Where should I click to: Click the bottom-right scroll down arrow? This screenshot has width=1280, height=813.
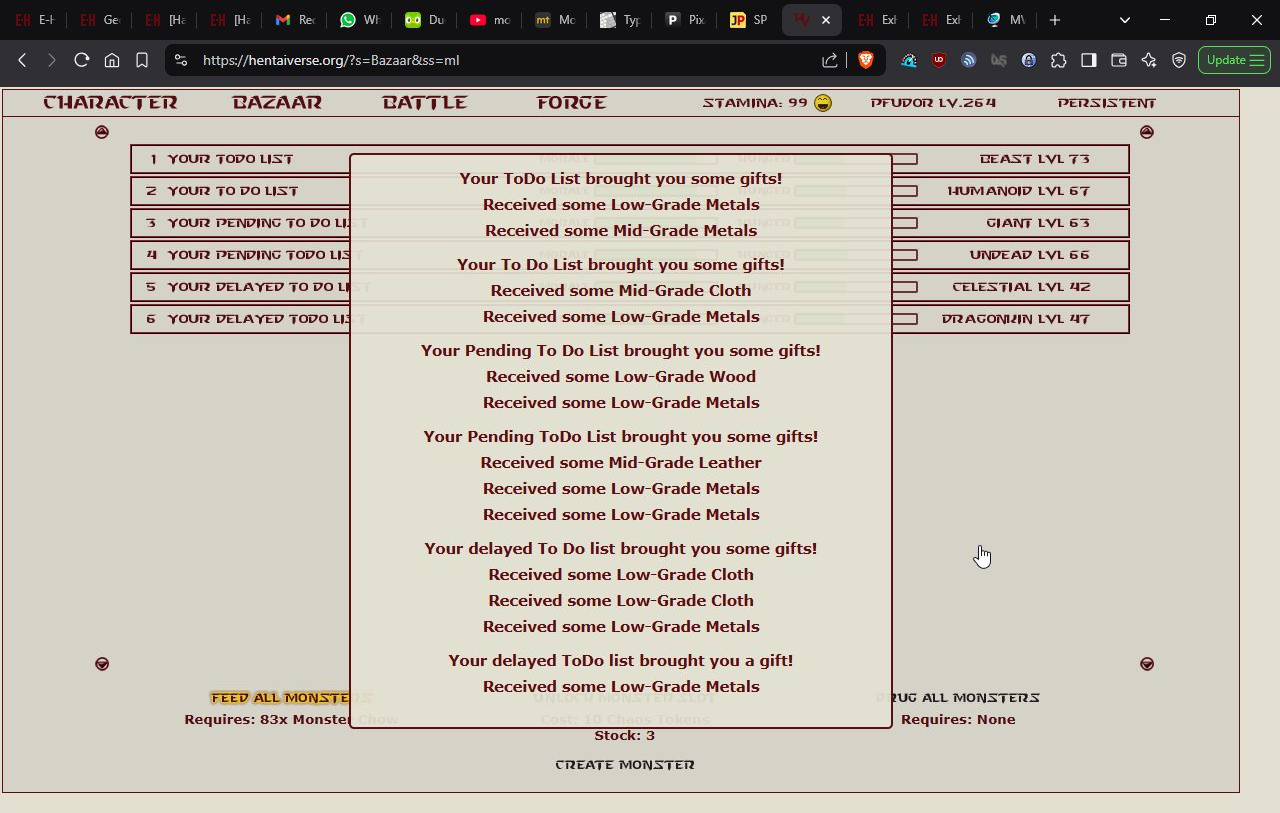1147,664
